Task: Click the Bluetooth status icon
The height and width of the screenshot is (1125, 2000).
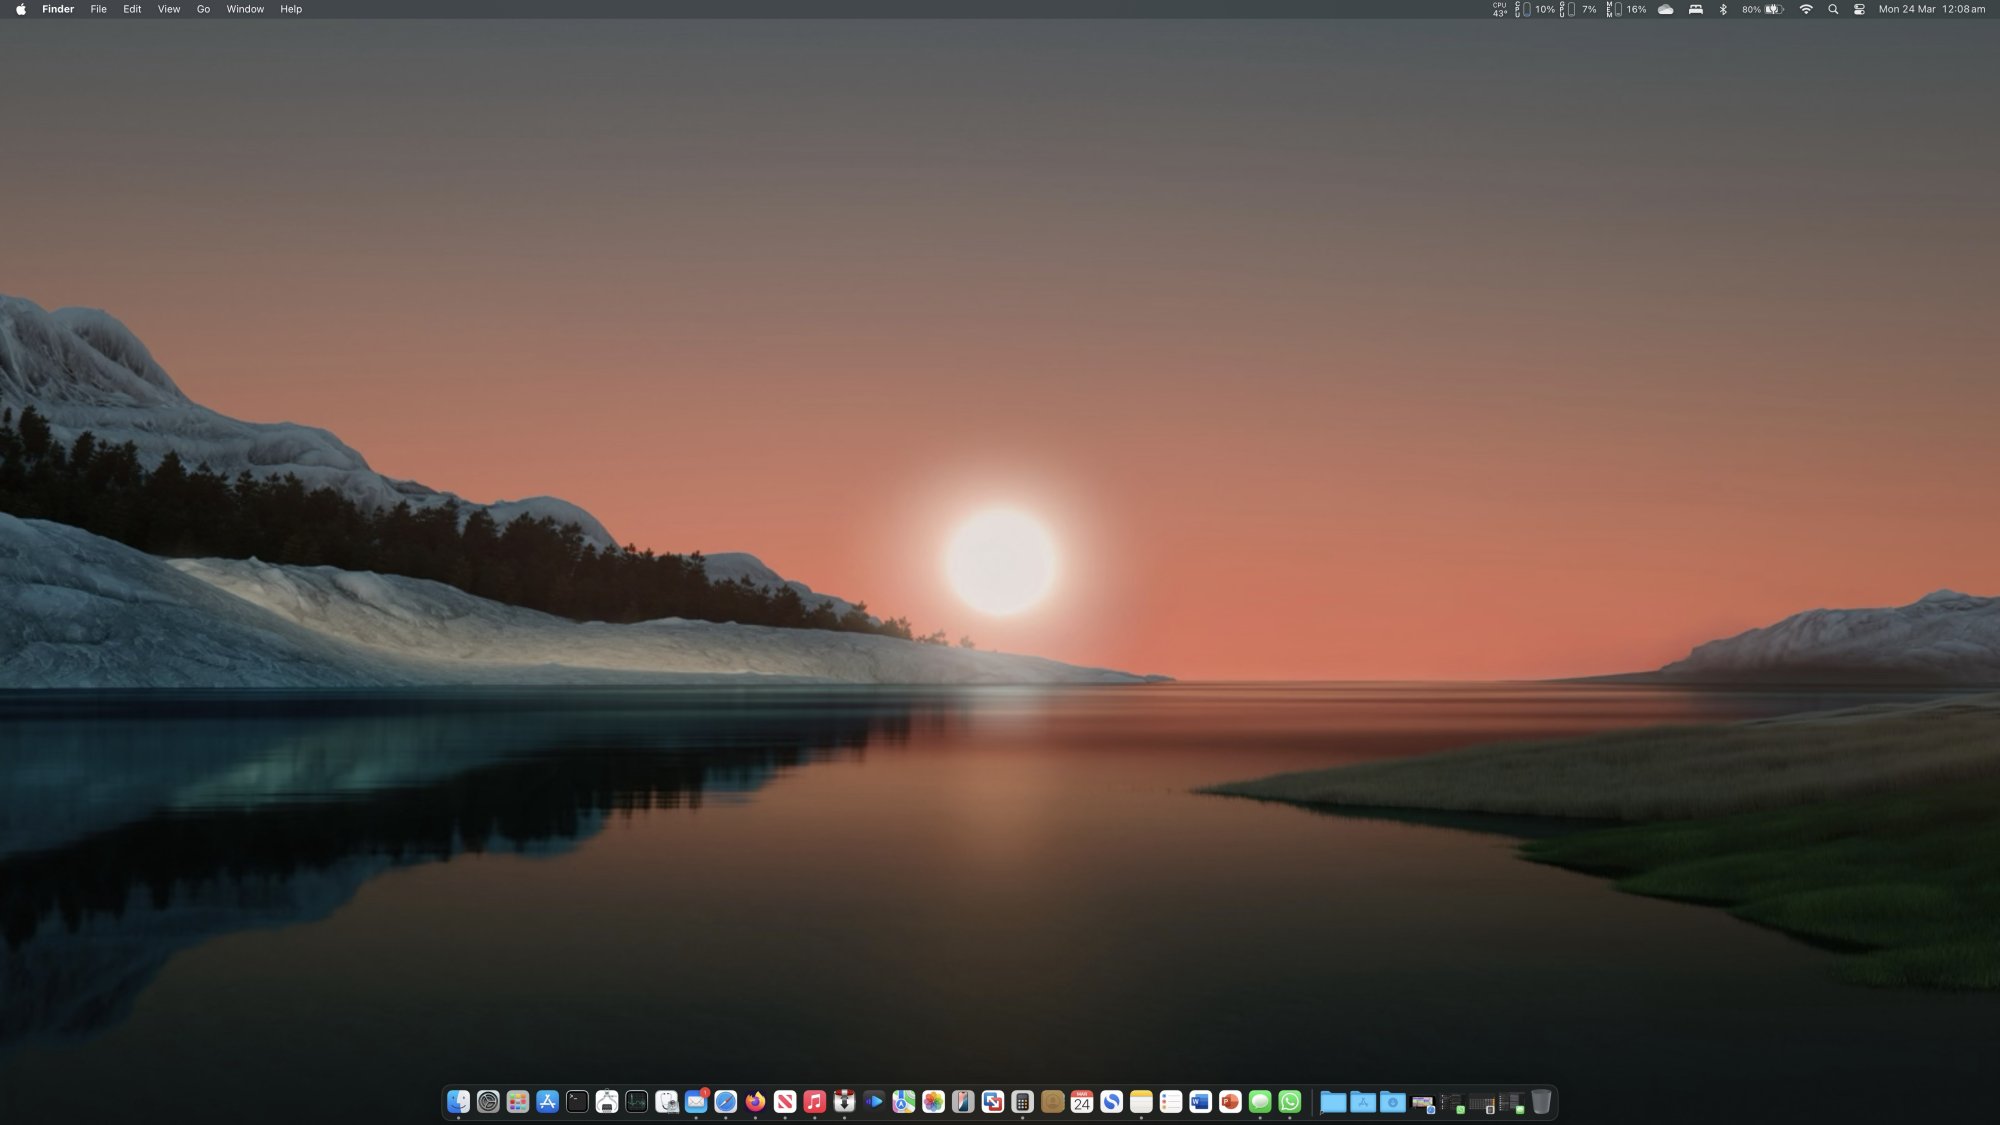Action: click(x=1723, y=9)
